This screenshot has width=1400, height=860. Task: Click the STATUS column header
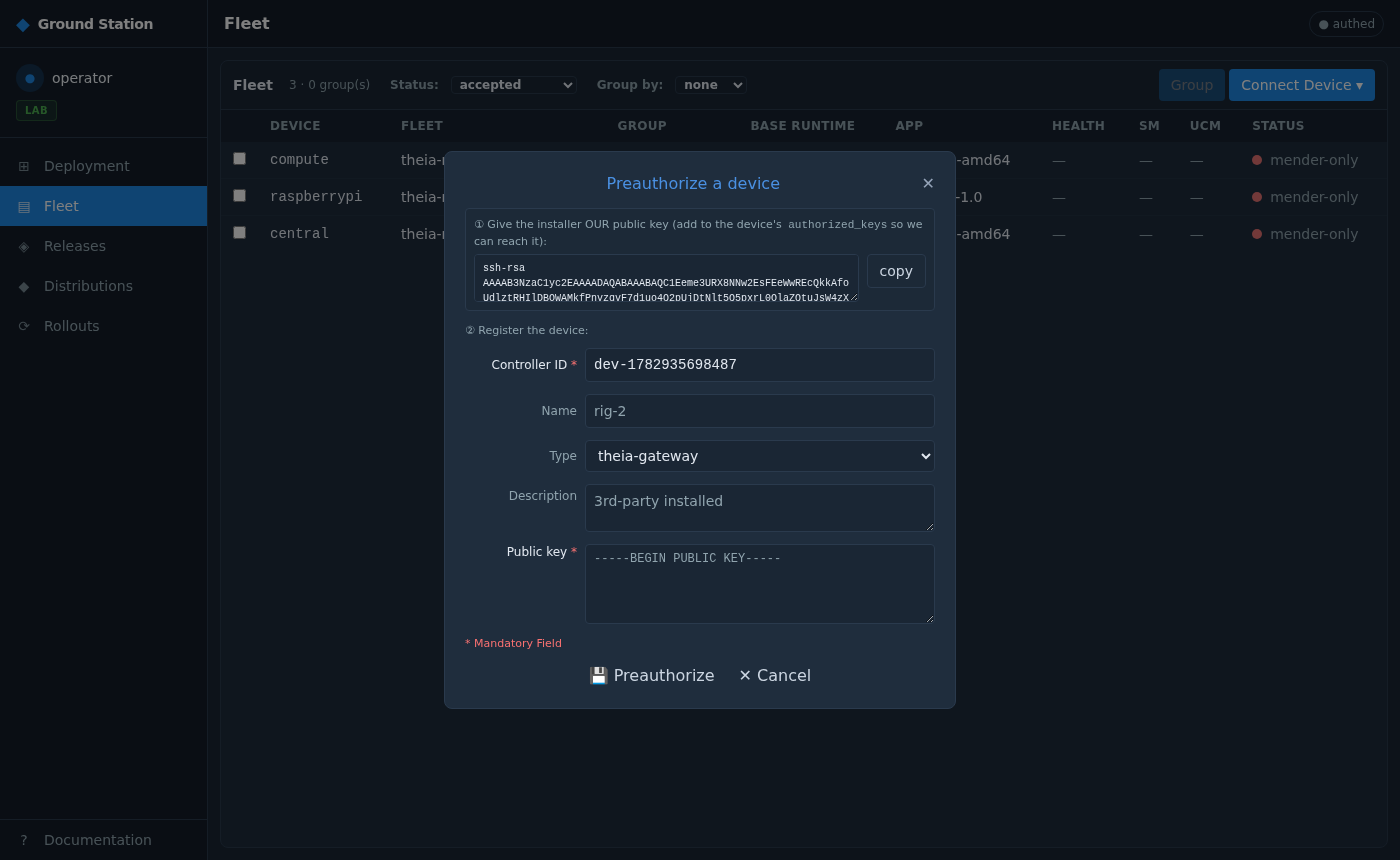click(x=1278, y=126)
